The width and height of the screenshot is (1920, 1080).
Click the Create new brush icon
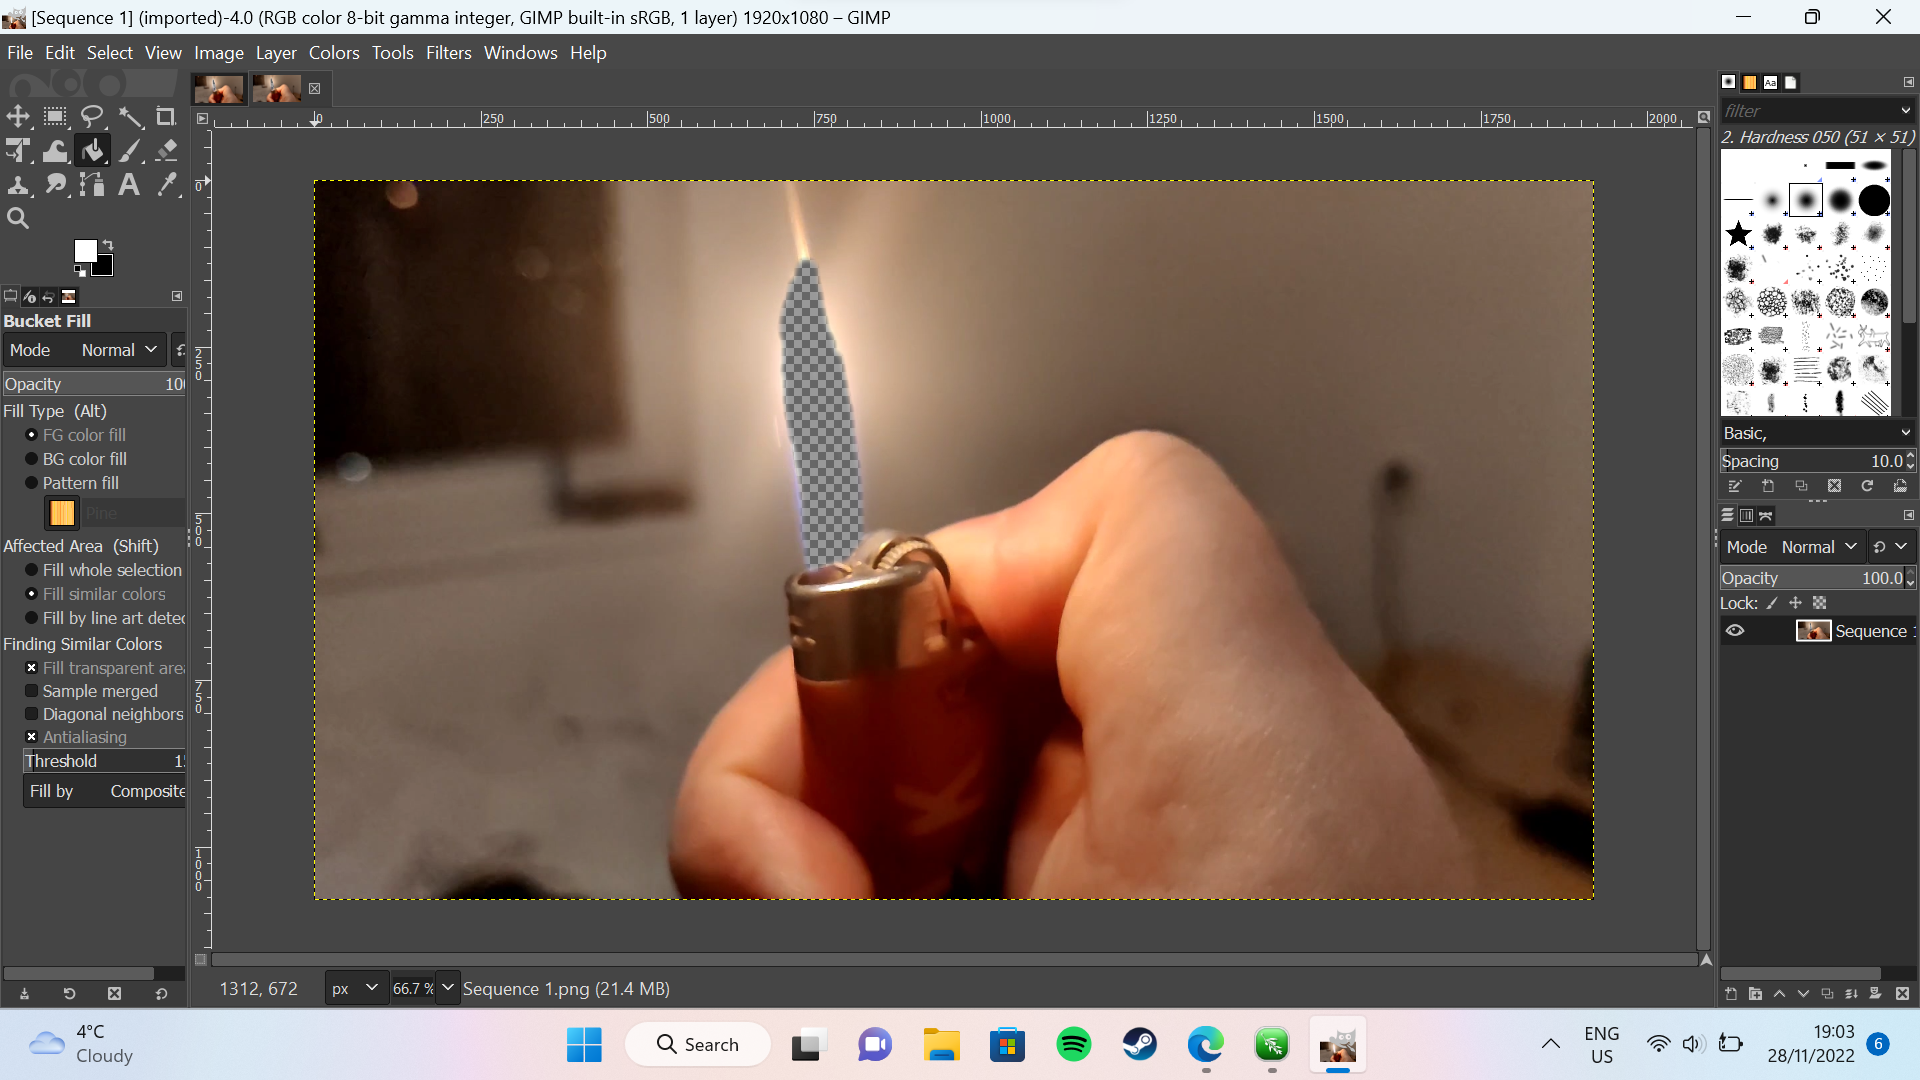pos(1768,486)
